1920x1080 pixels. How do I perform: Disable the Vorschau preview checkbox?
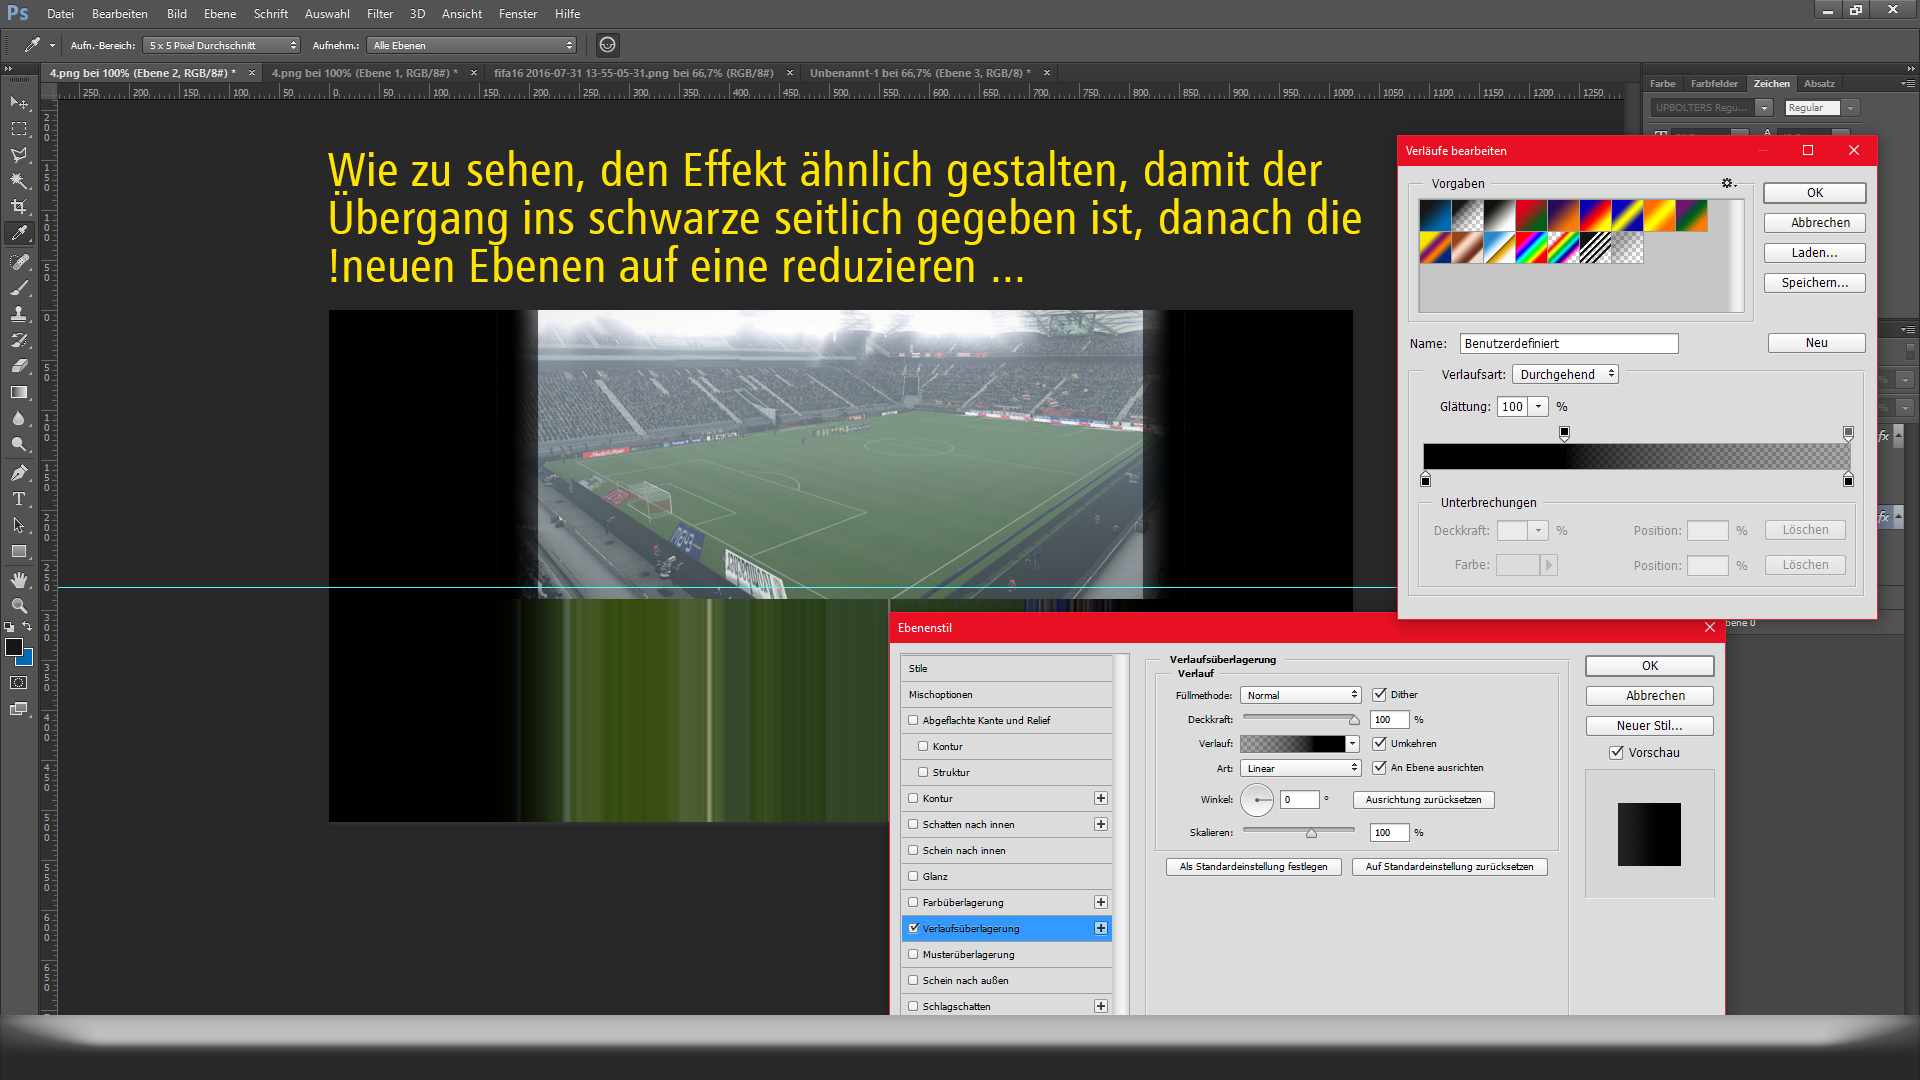point(1616,753)
